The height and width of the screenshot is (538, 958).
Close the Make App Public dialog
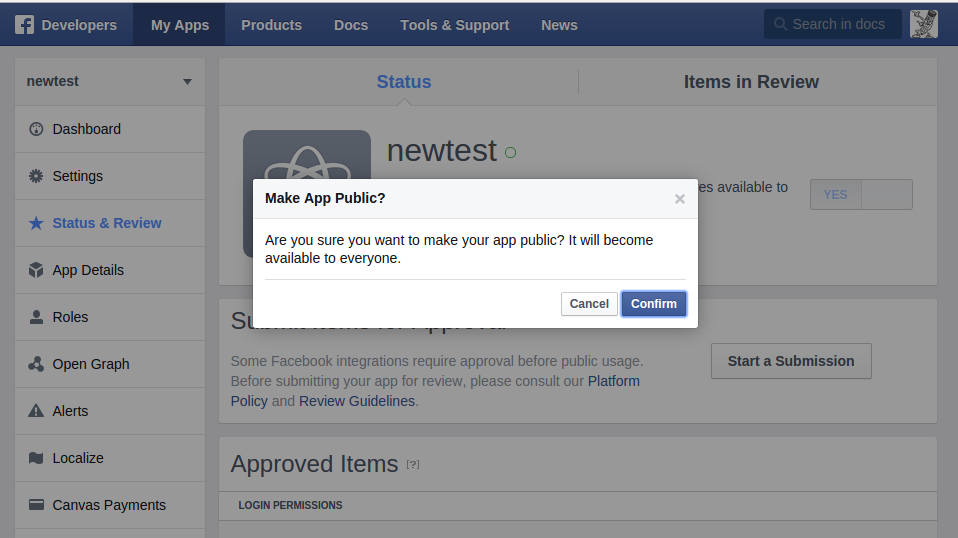tap(679, 198)
